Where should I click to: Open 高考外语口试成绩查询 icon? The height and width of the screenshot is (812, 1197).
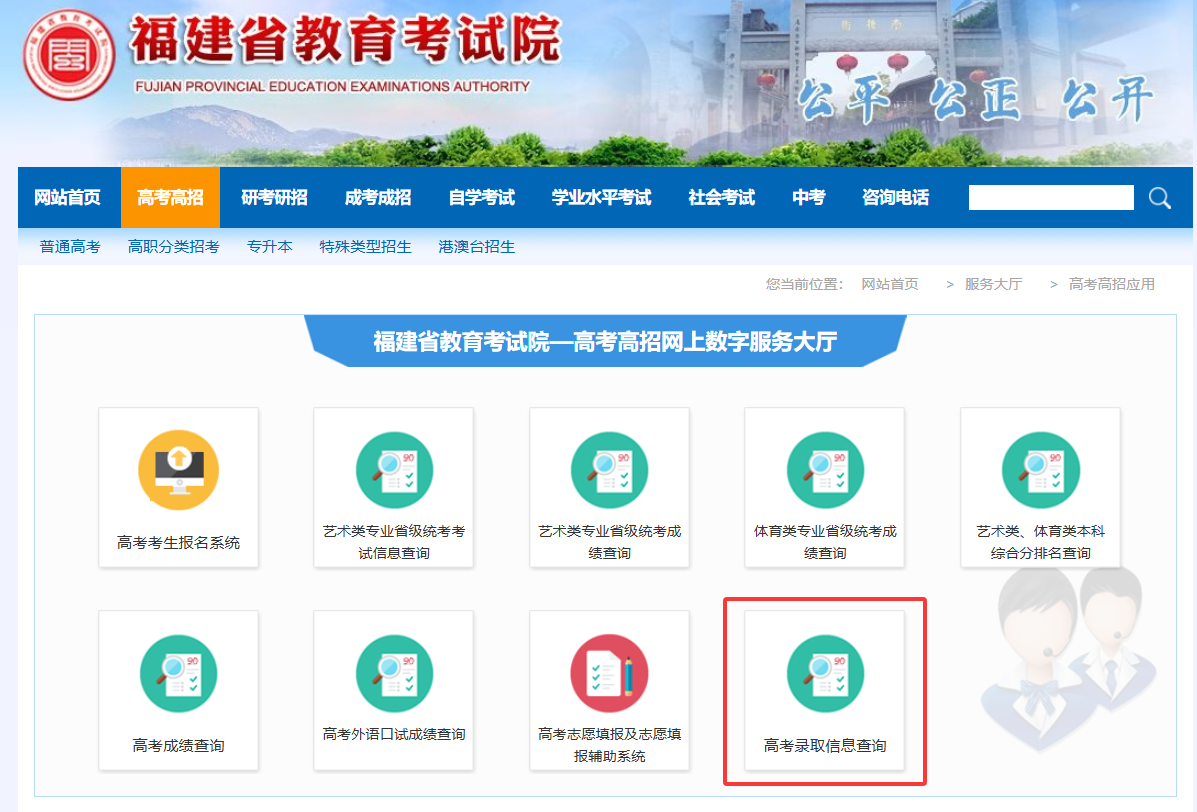pos(394,673)
